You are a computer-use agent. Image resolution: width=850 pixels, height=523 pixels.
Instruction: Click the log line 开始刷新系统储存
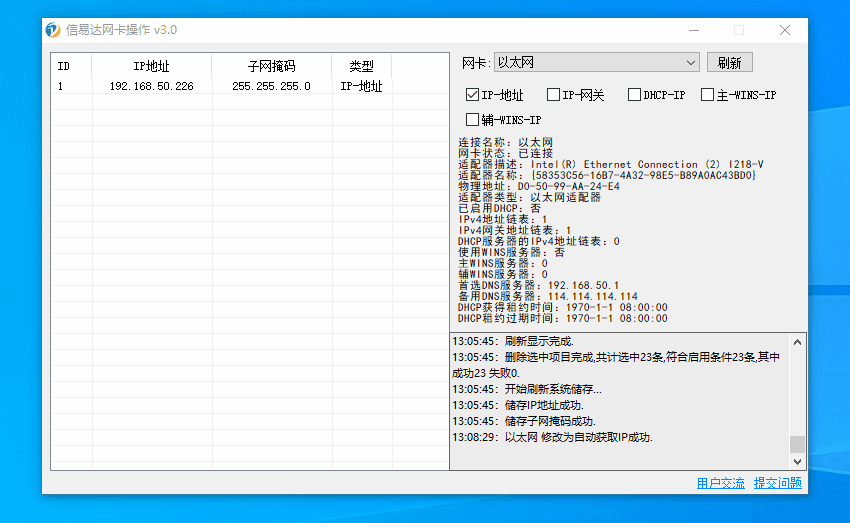tap(527, 389)
